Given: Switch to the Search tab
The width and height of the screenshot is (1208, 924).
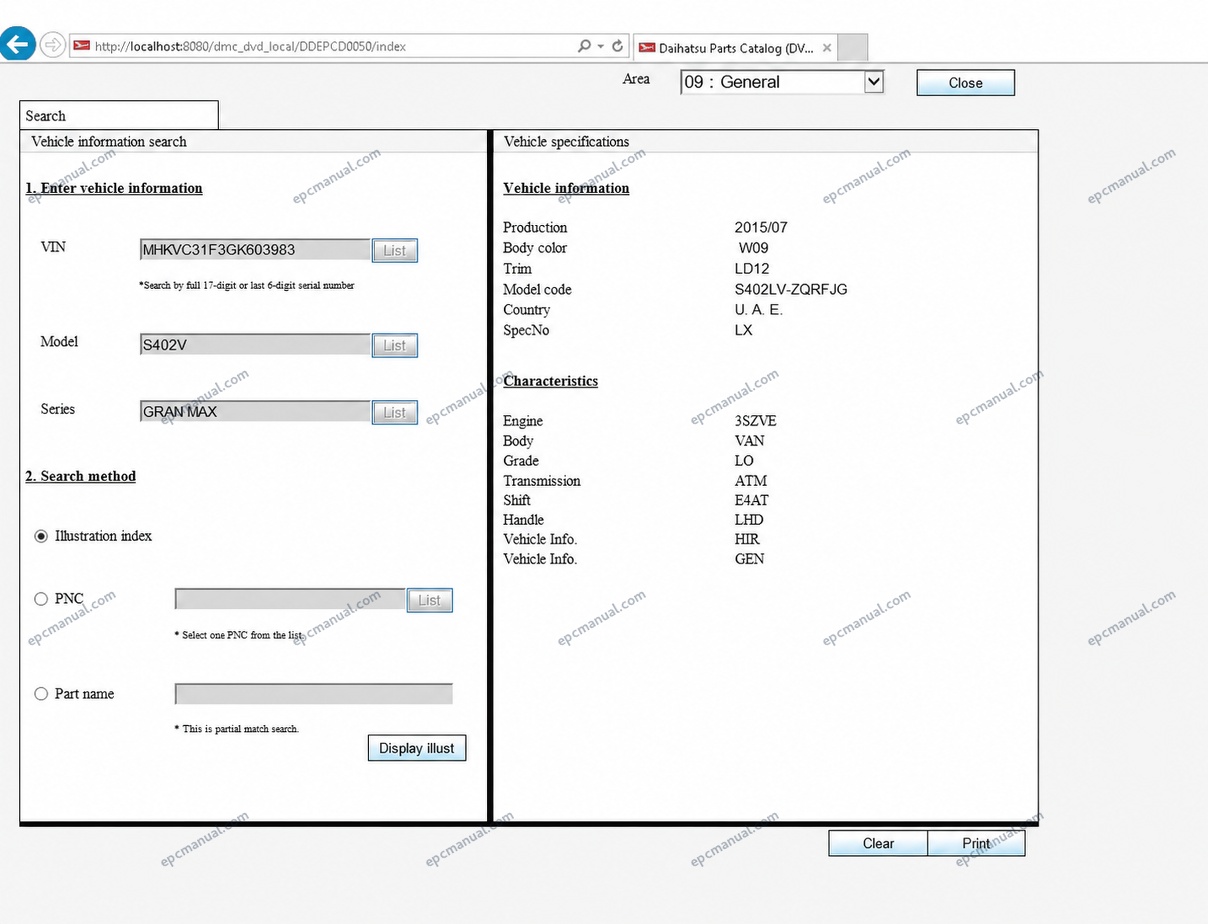Looking at the screenshot, I should tap(118, 116).
